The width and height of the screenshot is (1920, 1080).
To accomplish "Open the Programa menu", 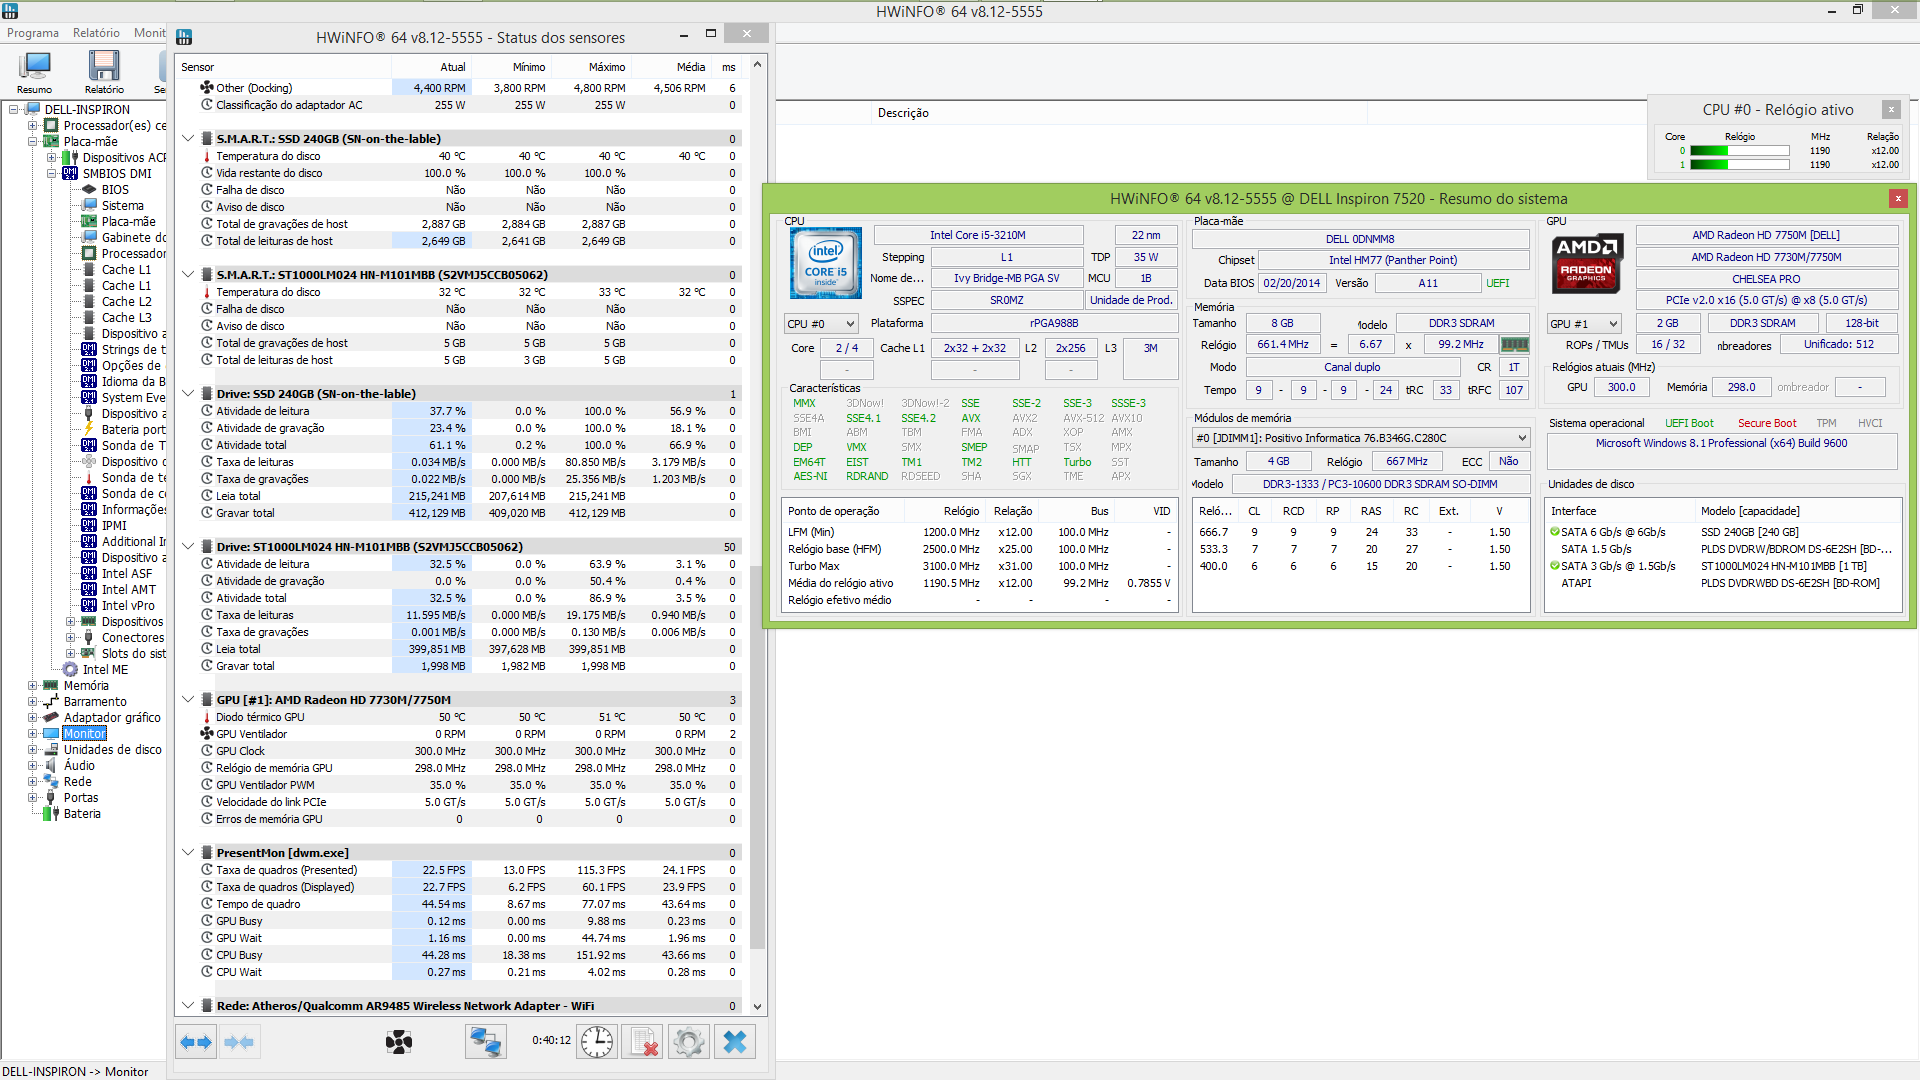I will pyautogui.click(x=33, y=33).
